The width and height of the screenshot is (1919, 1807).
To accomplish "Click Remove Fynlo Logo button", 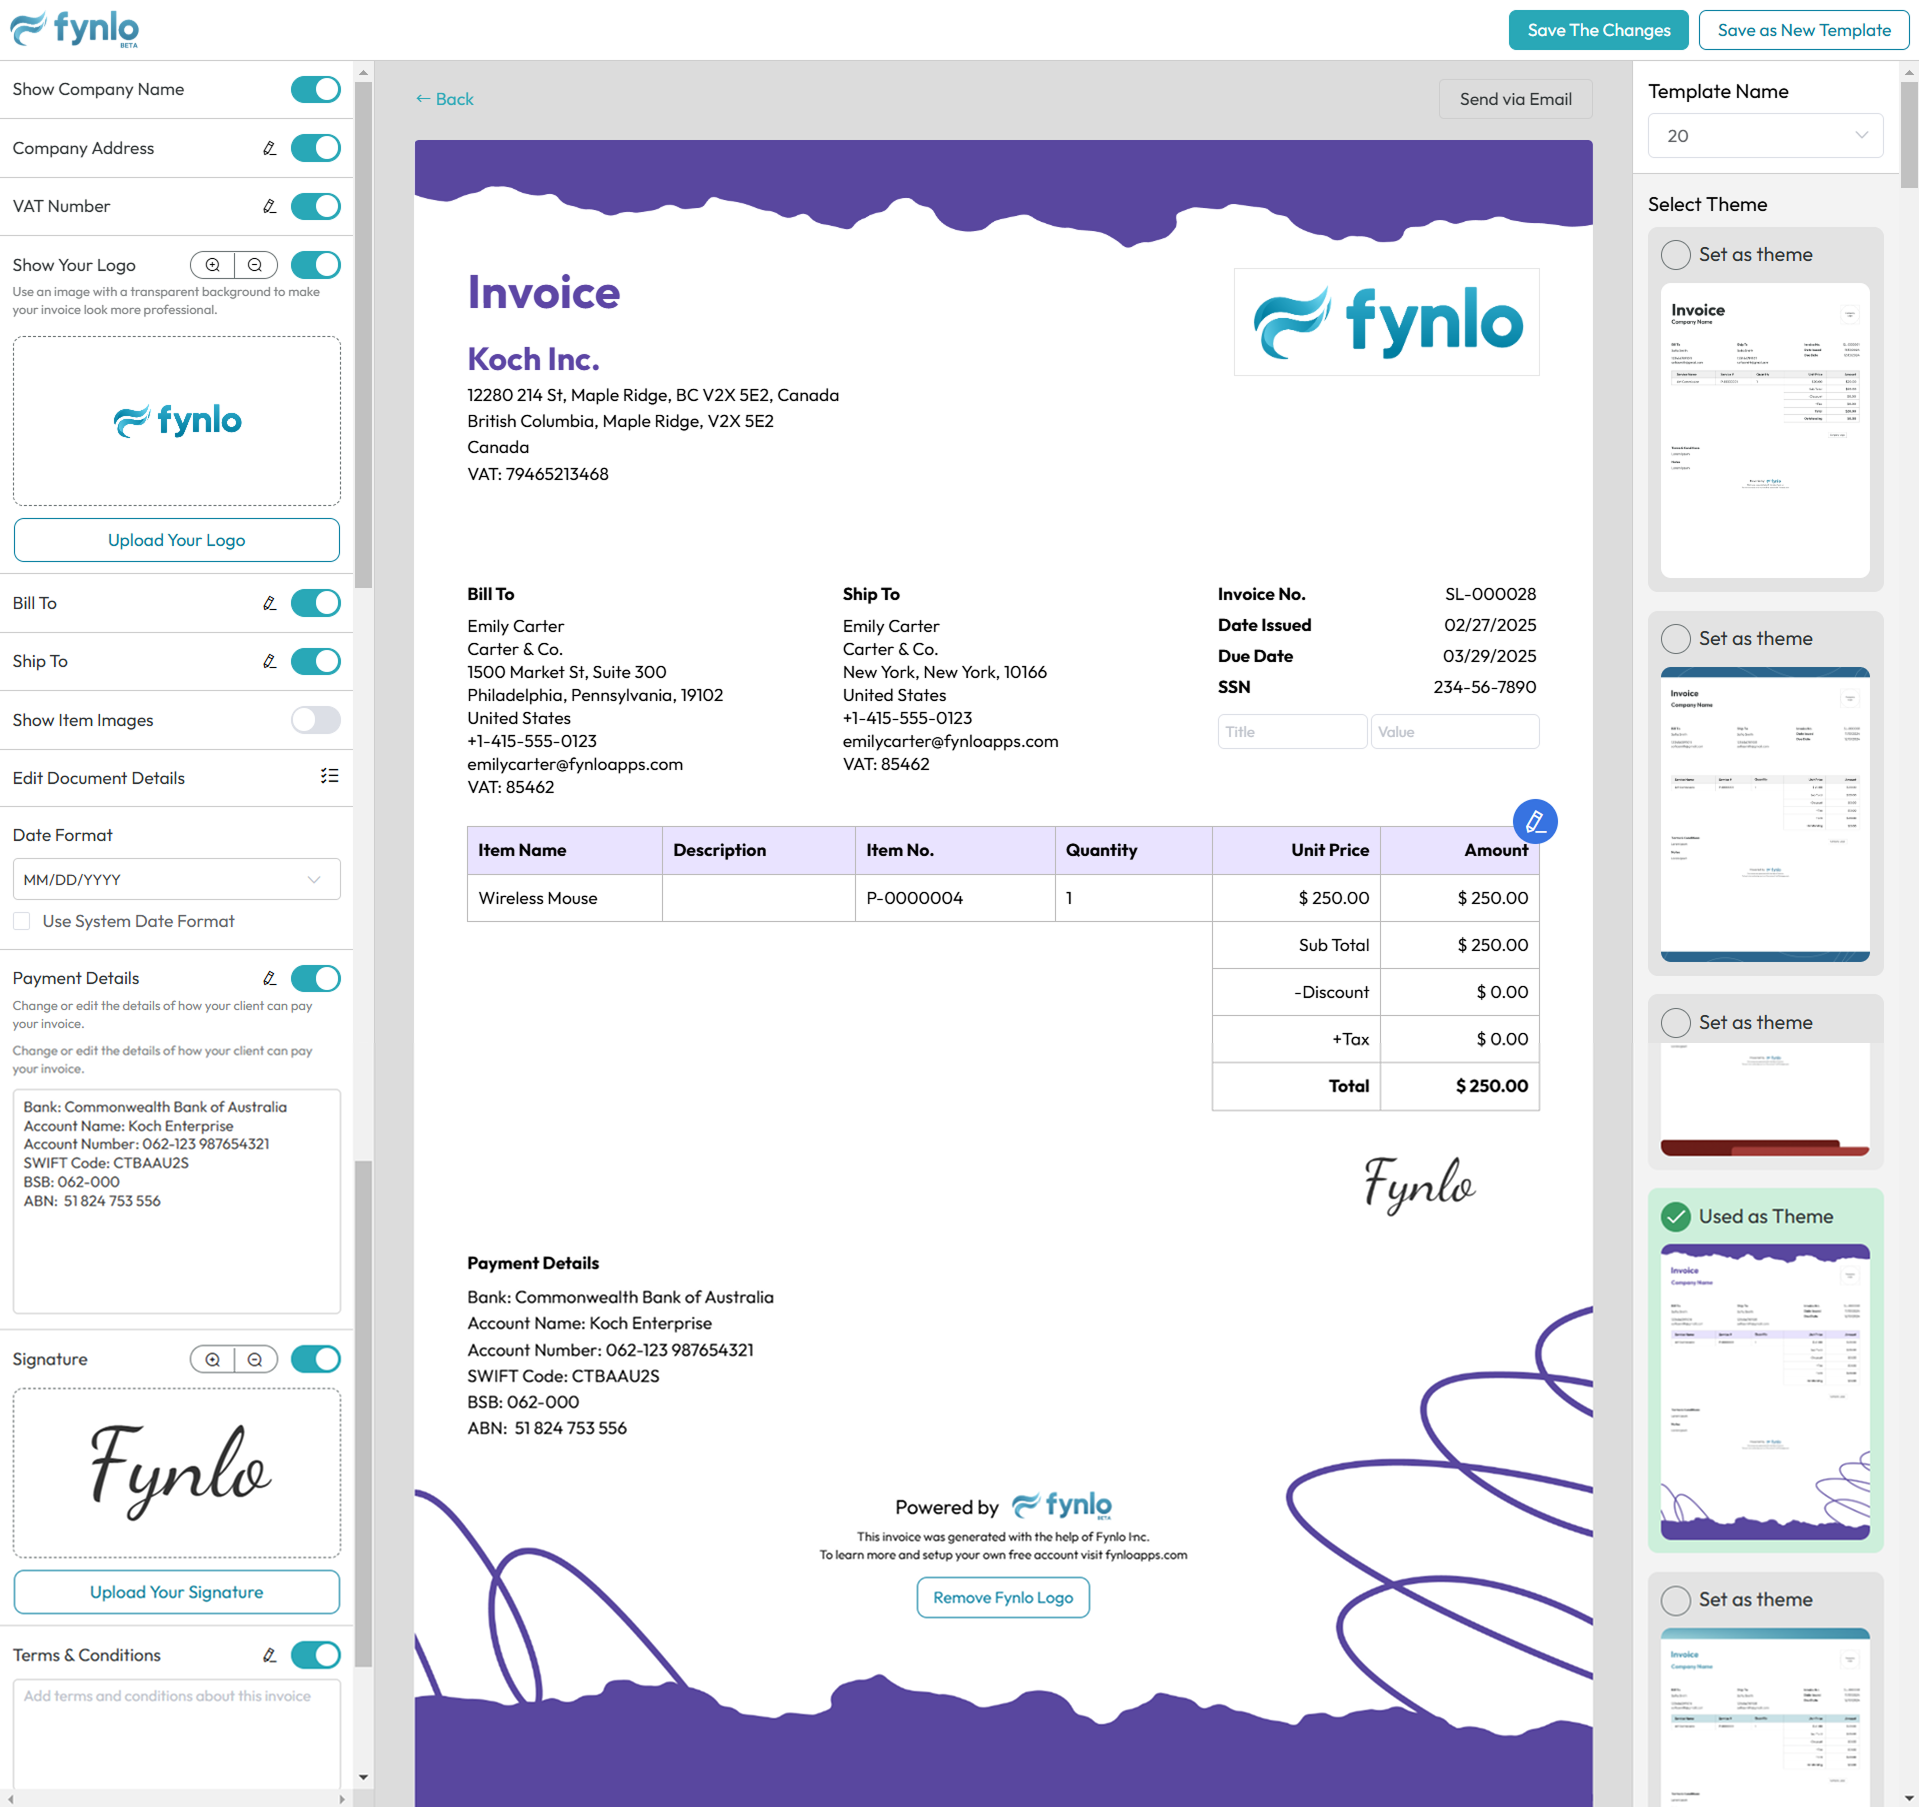I will point(1003,1598).
